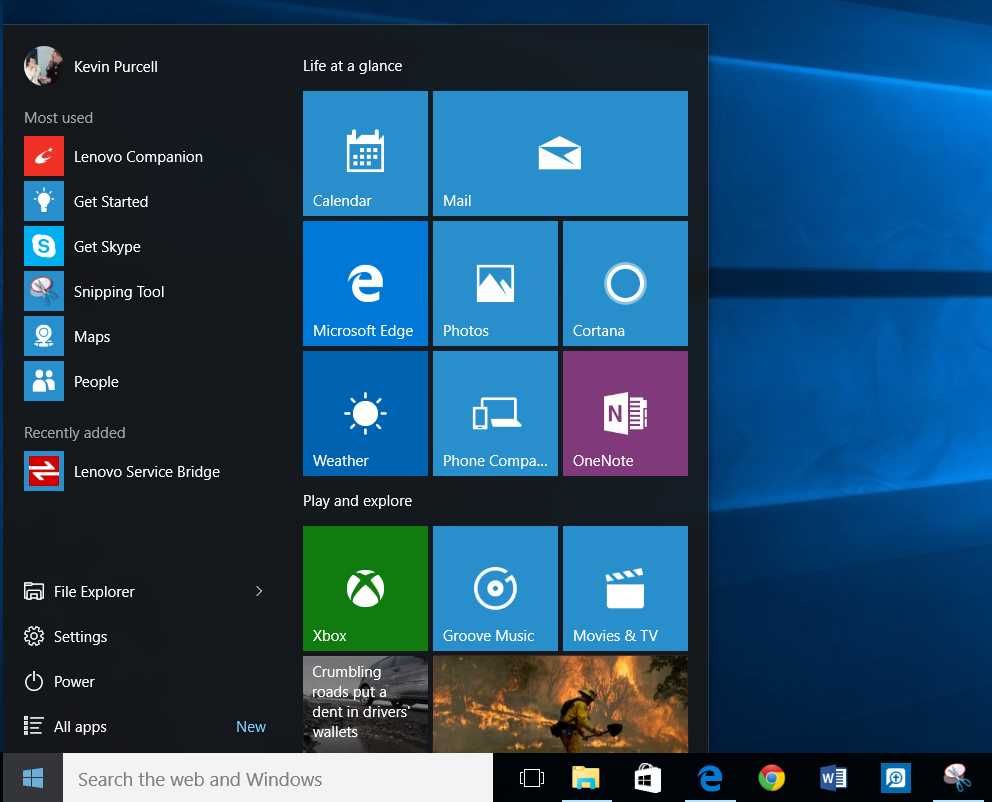Open the Mail tile
The width and height of the screenshot is (992, 802).
559,153
